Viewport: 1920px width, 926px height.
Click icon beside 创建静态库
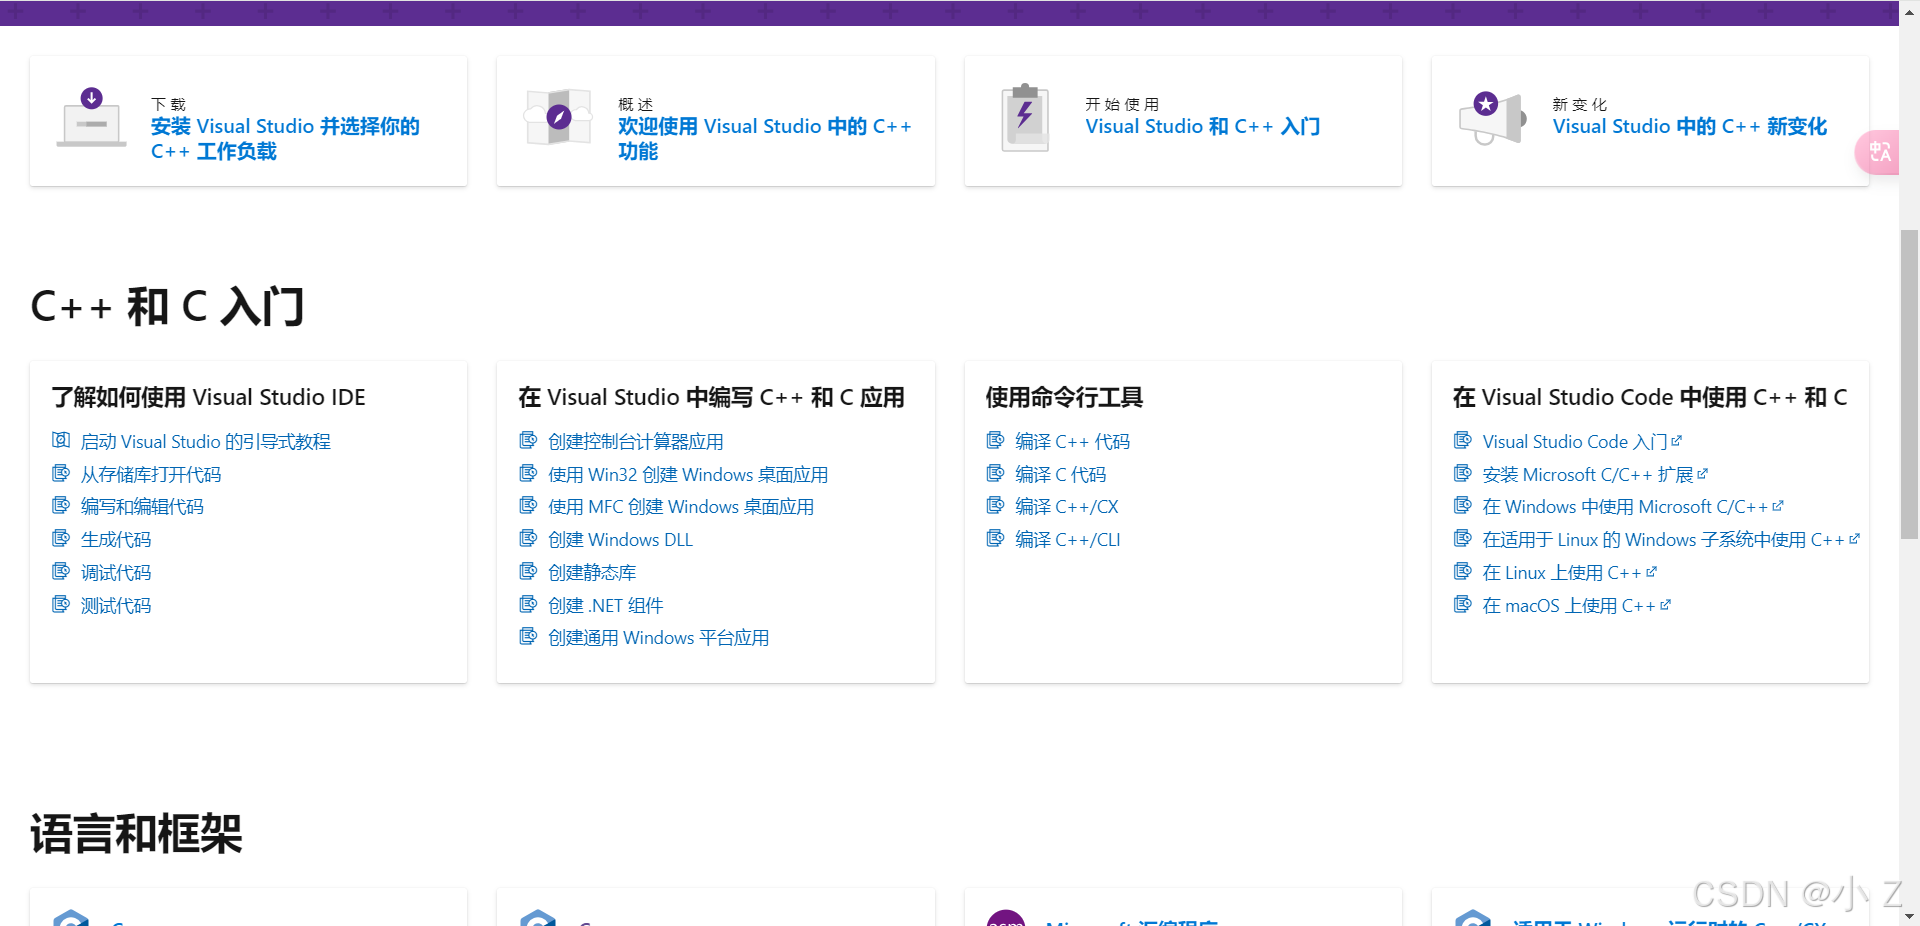tap(528, 571)
